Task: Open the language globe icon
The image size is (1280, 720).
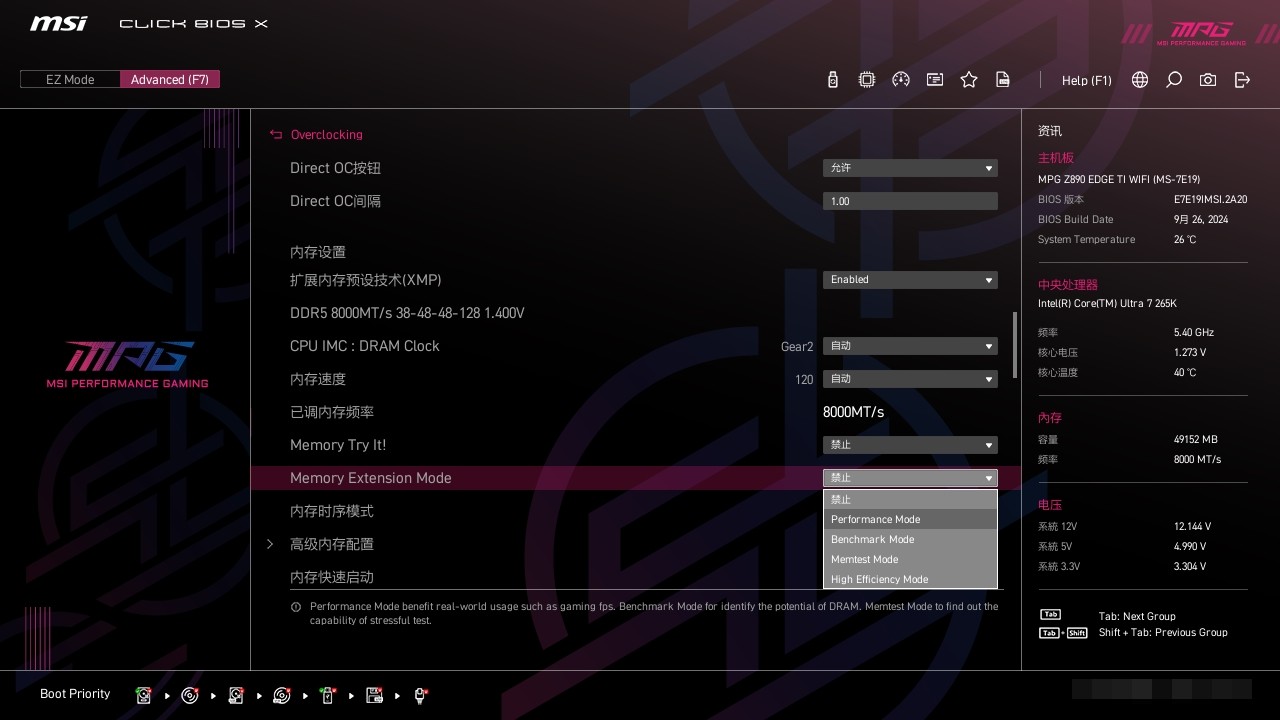Action: (x=1140, y=80)
